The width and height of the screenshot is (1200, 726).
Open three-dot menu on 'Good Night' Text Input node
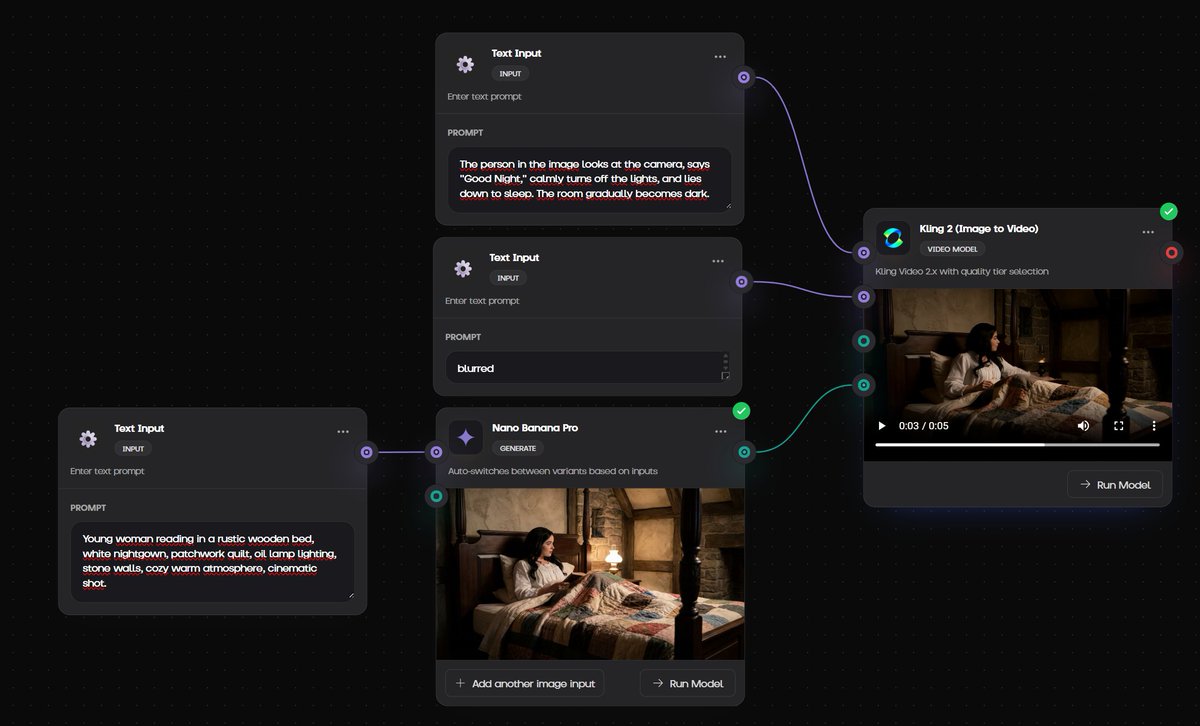coord(720,57)
